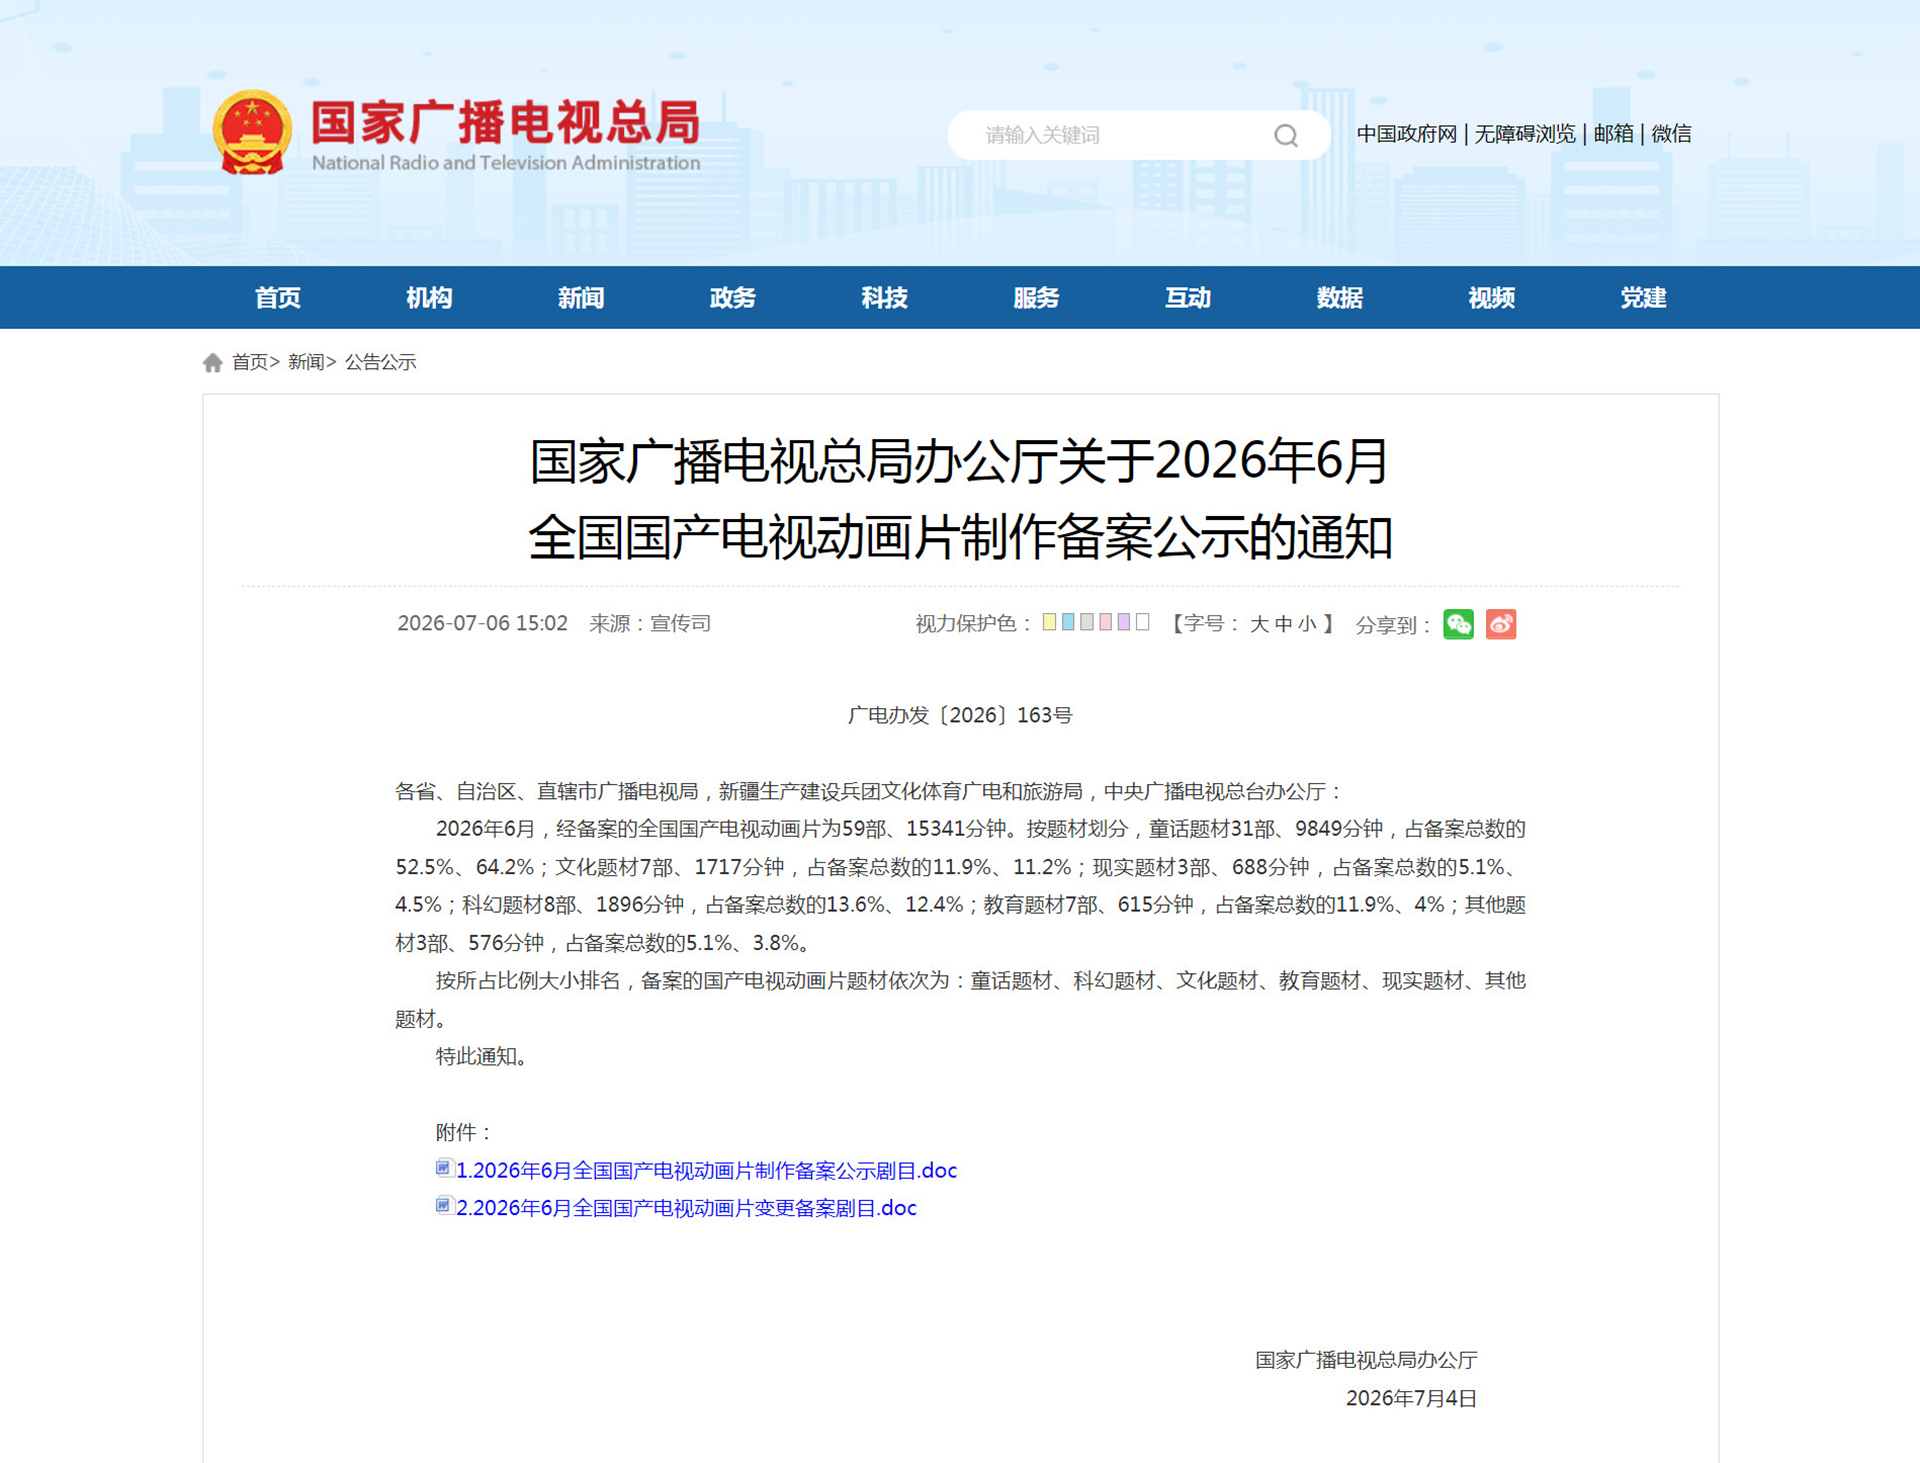The width and height of the screenshot is (1920, 1463).
Task: Open the 微信 header link
Action: pos(1671,134)
